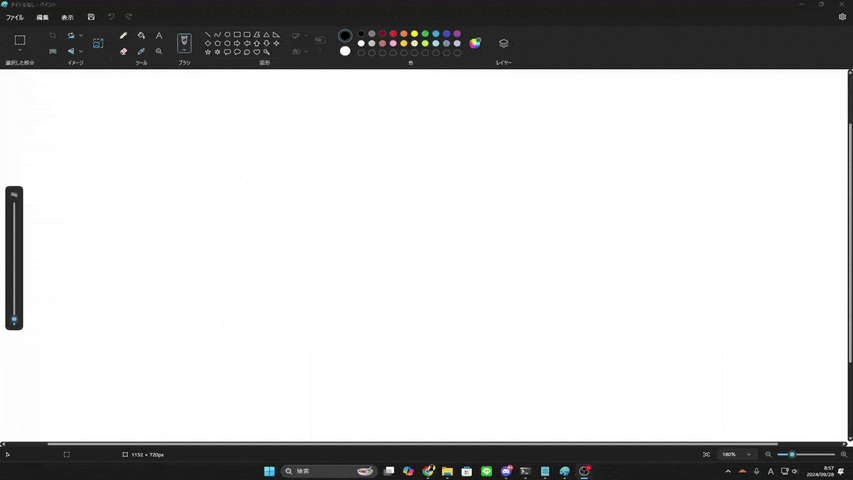Choose the Diamond shape
Viewport: 853px width, 480px height.
click(x=208, y=43)
